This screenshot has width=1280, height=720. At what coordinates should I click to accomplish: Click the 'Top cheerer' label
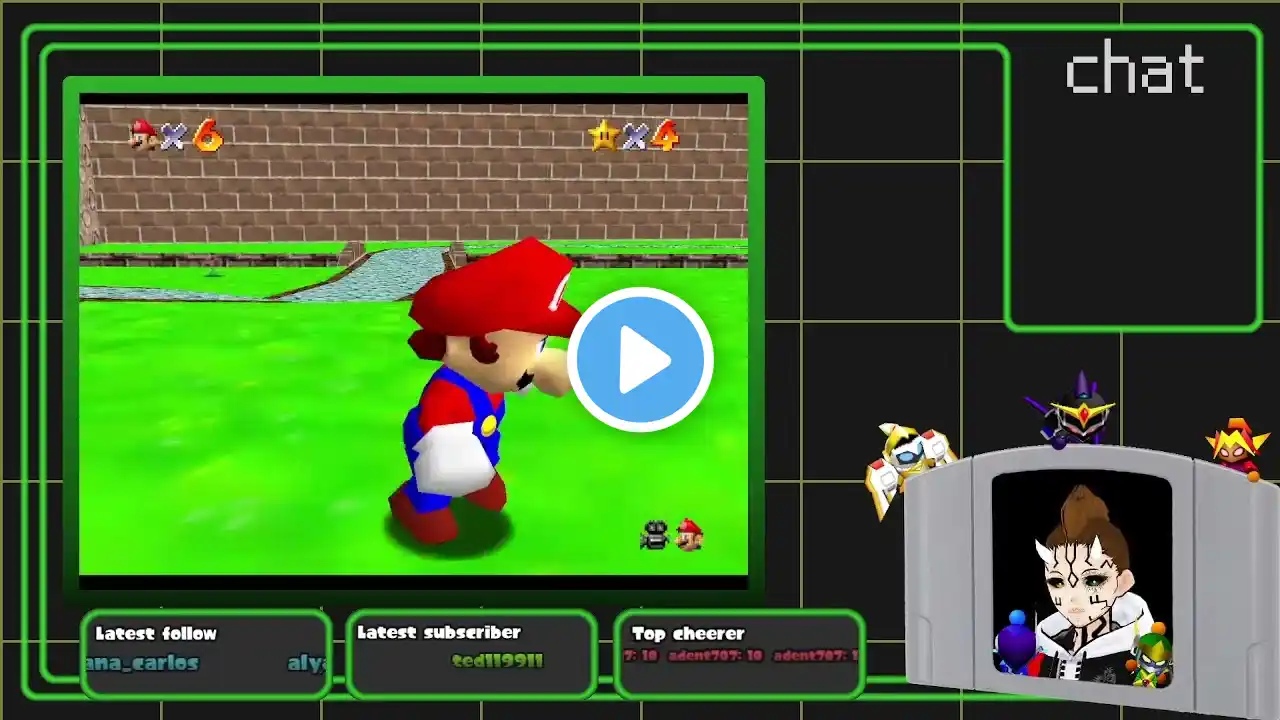tap(688, 633)
